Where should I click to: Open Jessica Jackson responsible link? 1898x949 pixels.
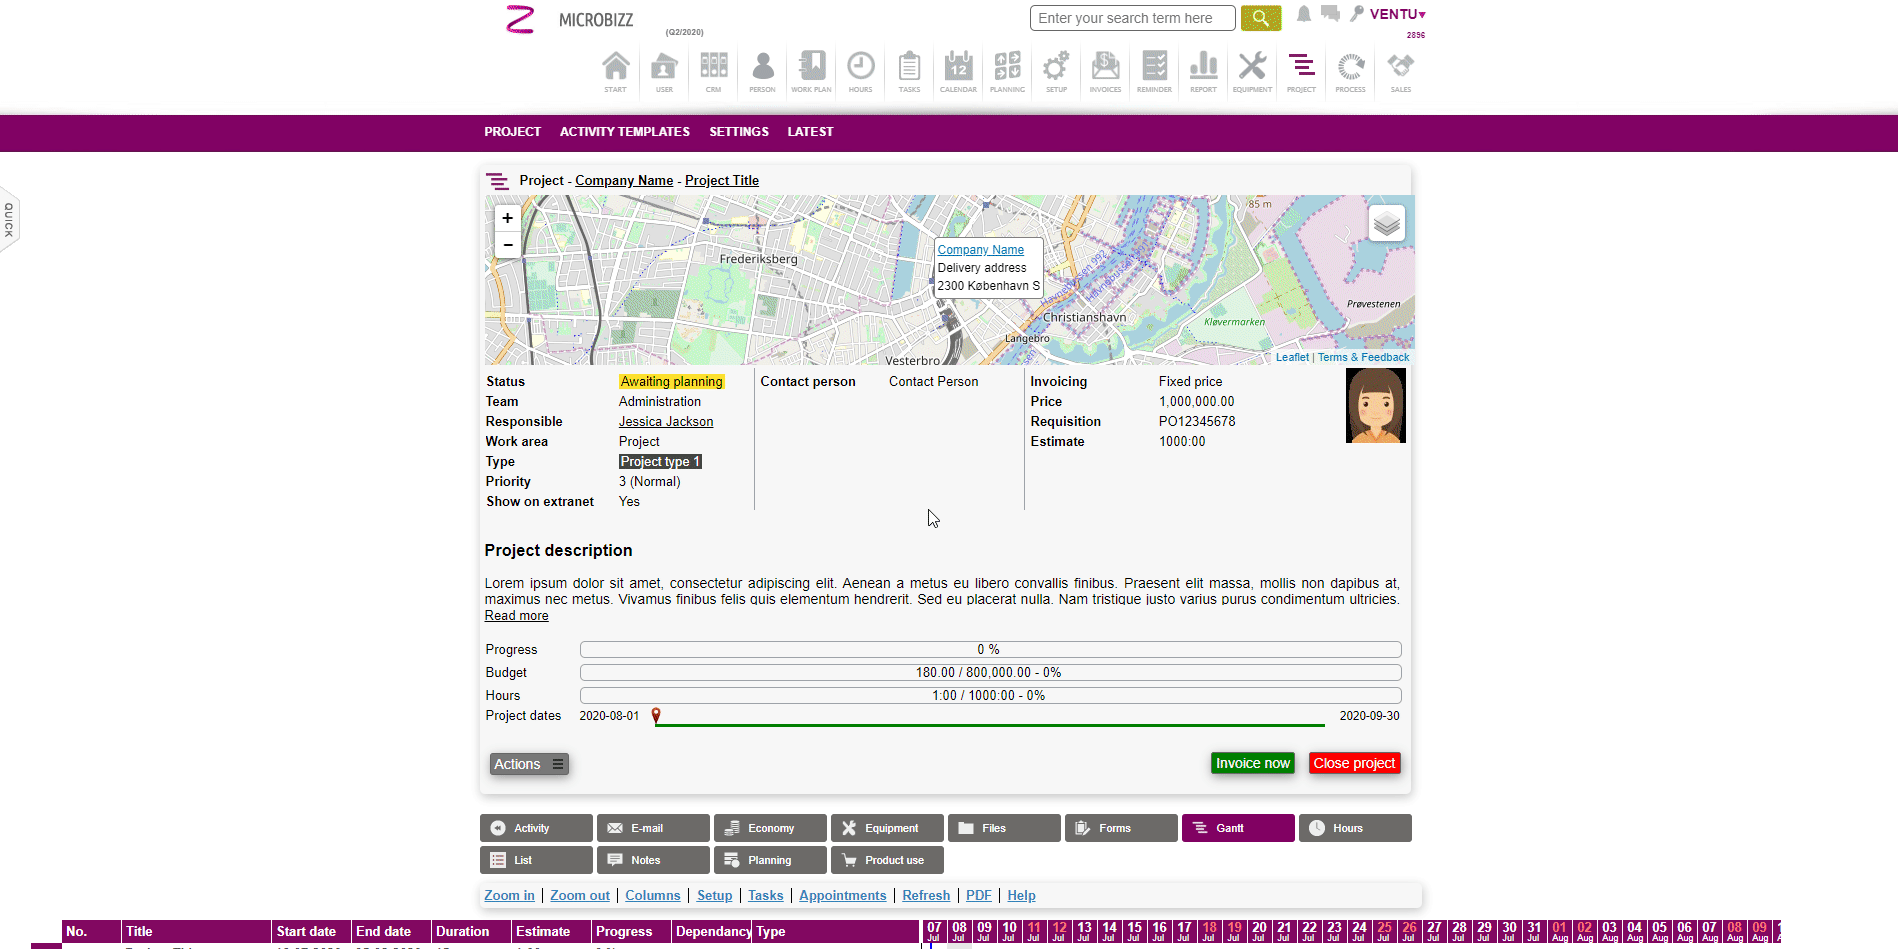(x=665, y=422)
